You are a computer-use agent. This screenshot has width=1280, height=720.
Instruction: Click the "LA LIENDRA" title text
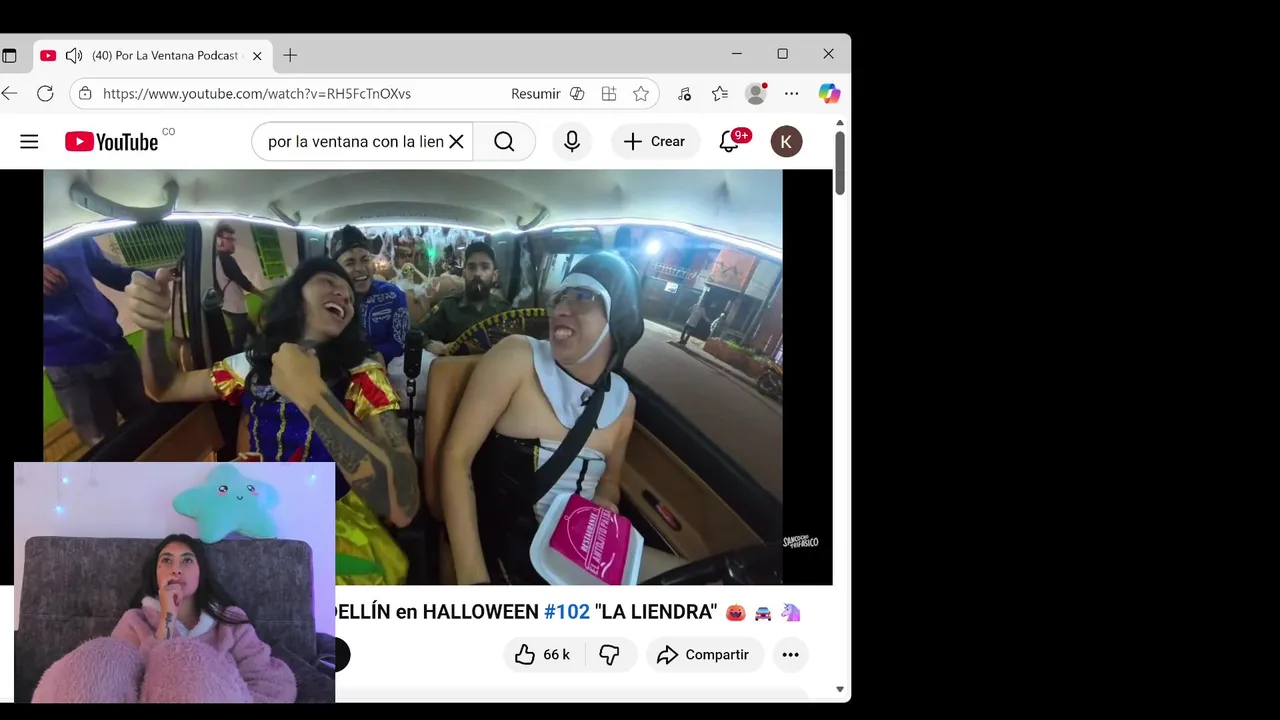(656, 612)
